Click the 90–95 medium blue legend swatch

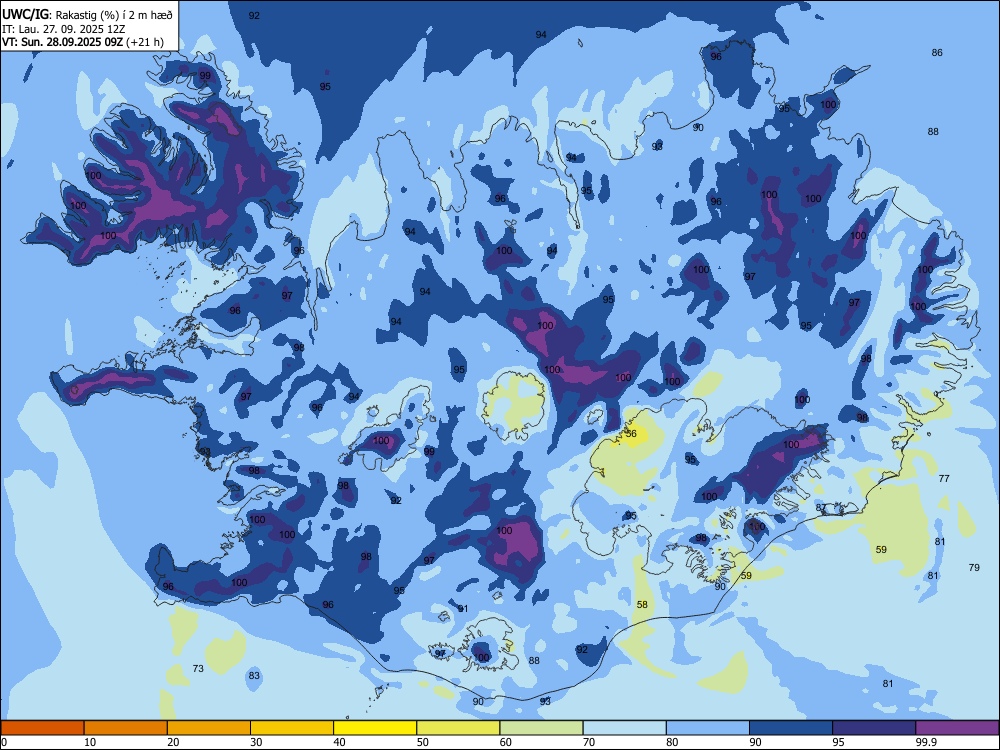(791, 728)
